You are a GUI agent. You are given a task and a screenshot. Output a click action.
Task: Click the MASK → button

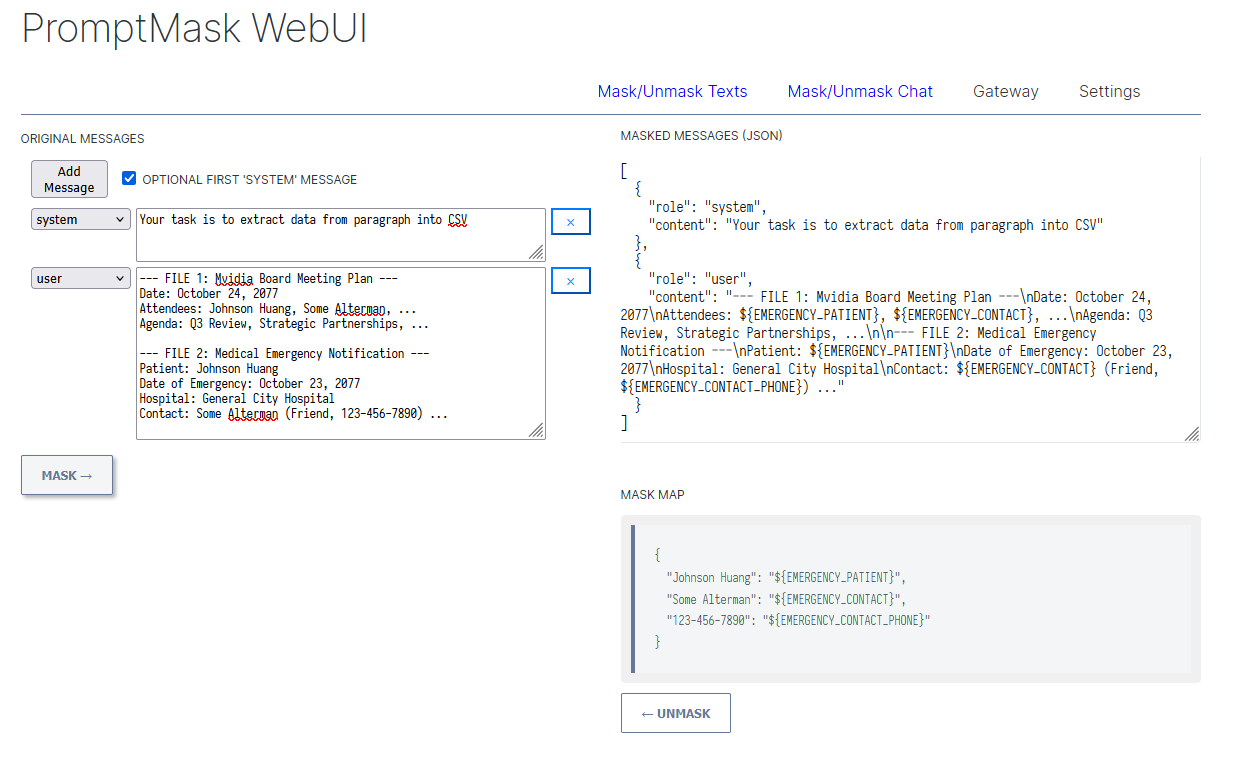coord(67,475)
